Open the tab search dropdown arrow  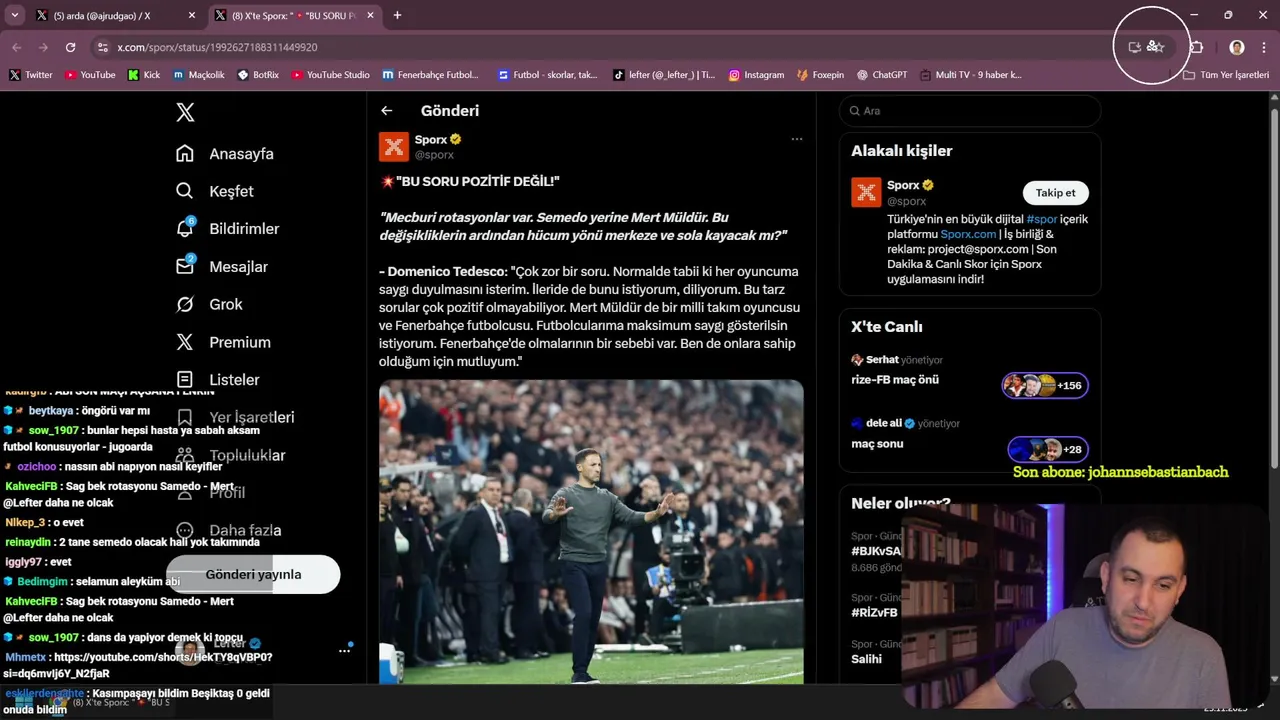click(14, 15)
